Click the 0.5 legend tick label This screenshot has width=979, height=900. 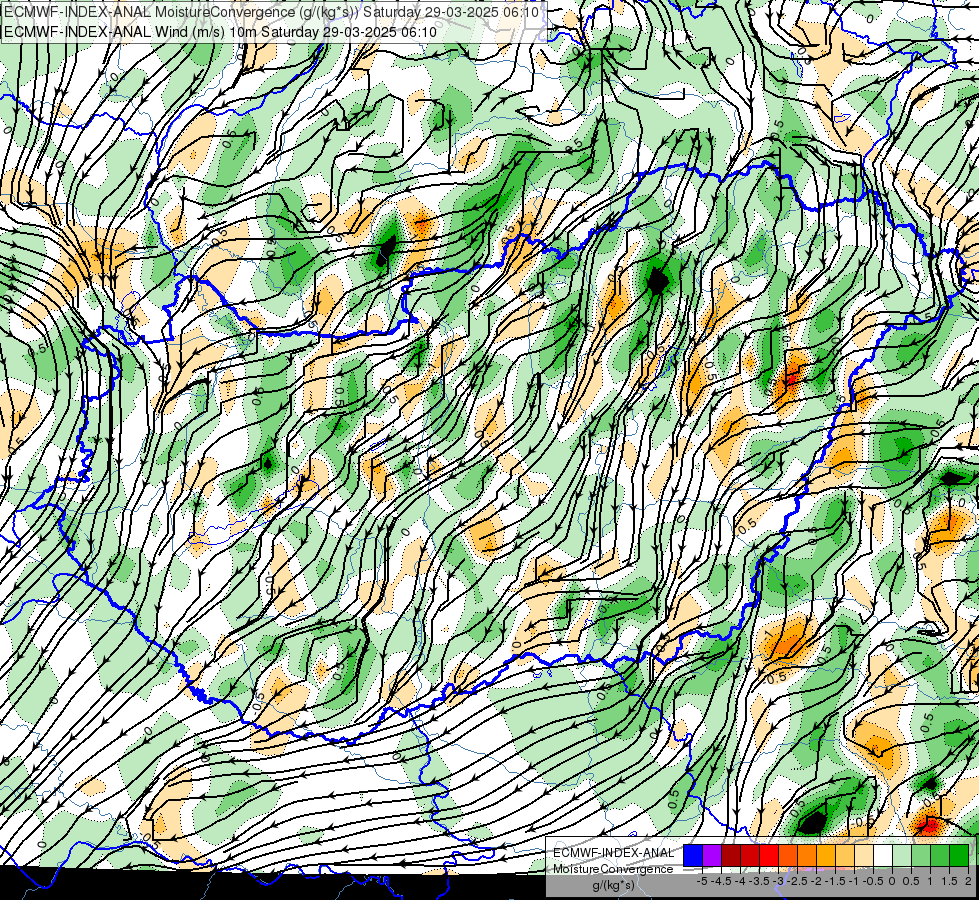pyautogui.click(x=911, y=881)
